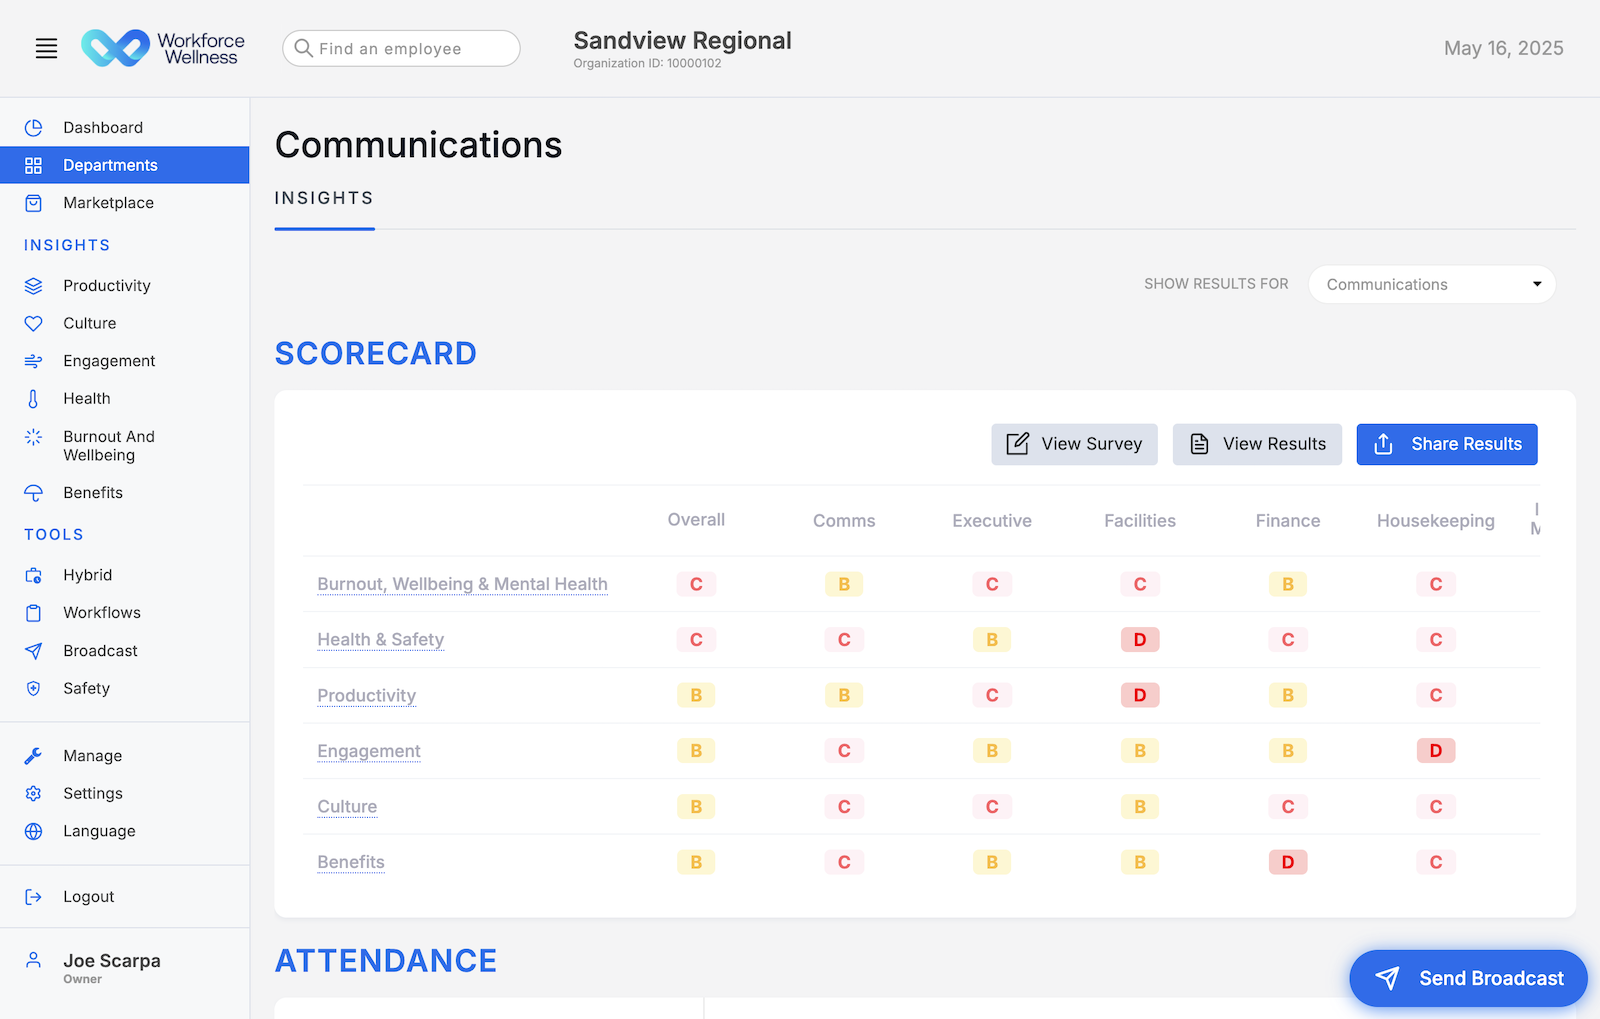Click the Broadcast paper plane sidebar icon
1600x1019 pixels.
[x=33, y=651]
